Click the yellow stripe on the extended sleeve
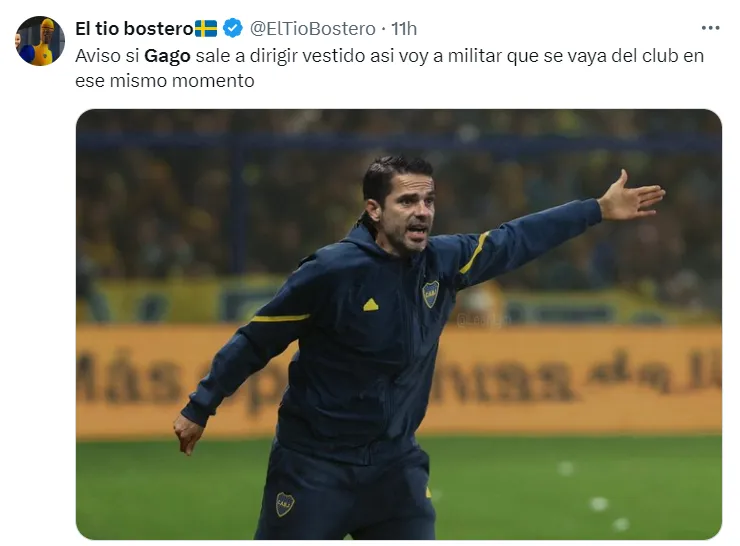 [474, 253]
